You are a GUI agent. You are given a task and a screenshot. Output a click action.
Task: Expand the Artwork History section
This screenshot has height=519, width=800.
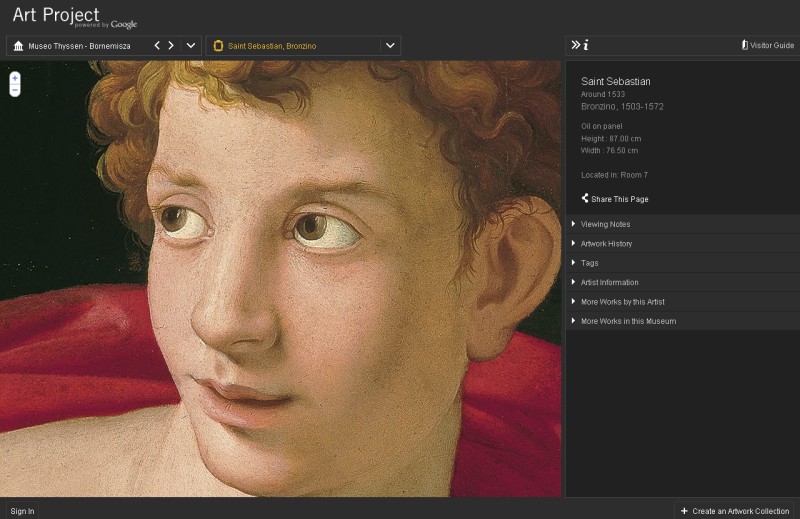[x=606, y=244]
